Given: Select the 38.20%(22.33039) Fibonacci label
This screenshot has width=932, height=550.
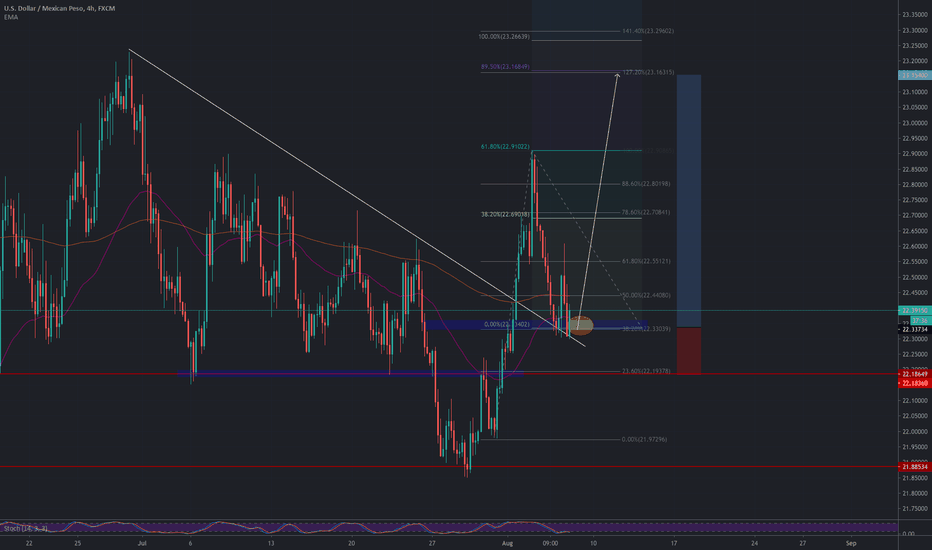Looking at the screenshot, I should click(x=646, y=329).
